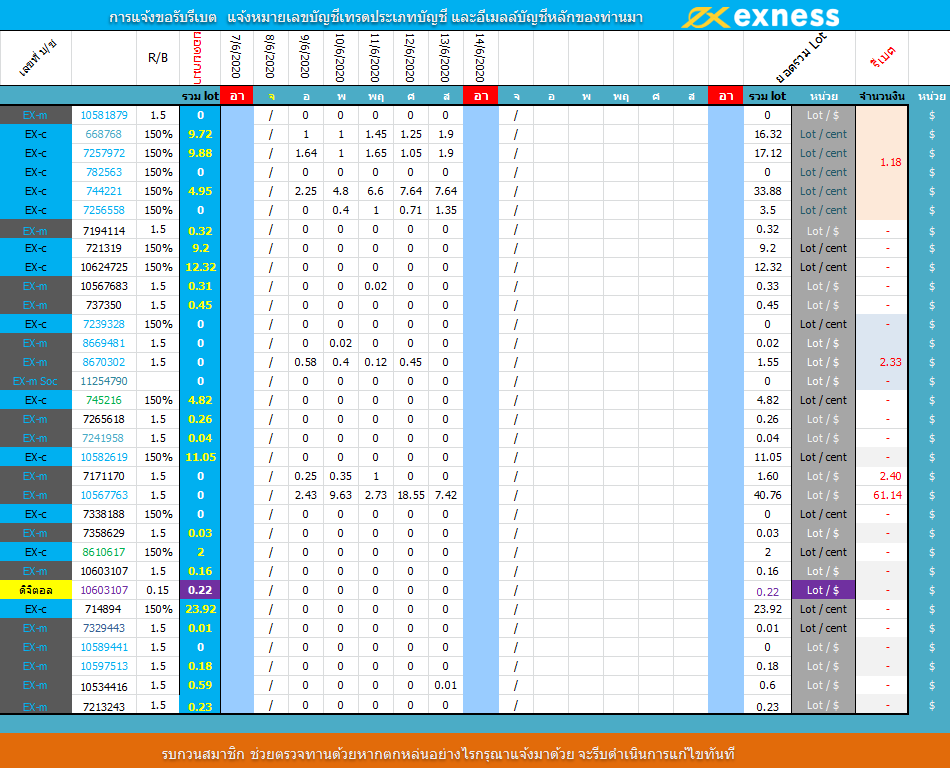Select the yellow ดิจิตอล cell
The height and width of the screenshot is (768, 950).
click(x=36, y=590)
